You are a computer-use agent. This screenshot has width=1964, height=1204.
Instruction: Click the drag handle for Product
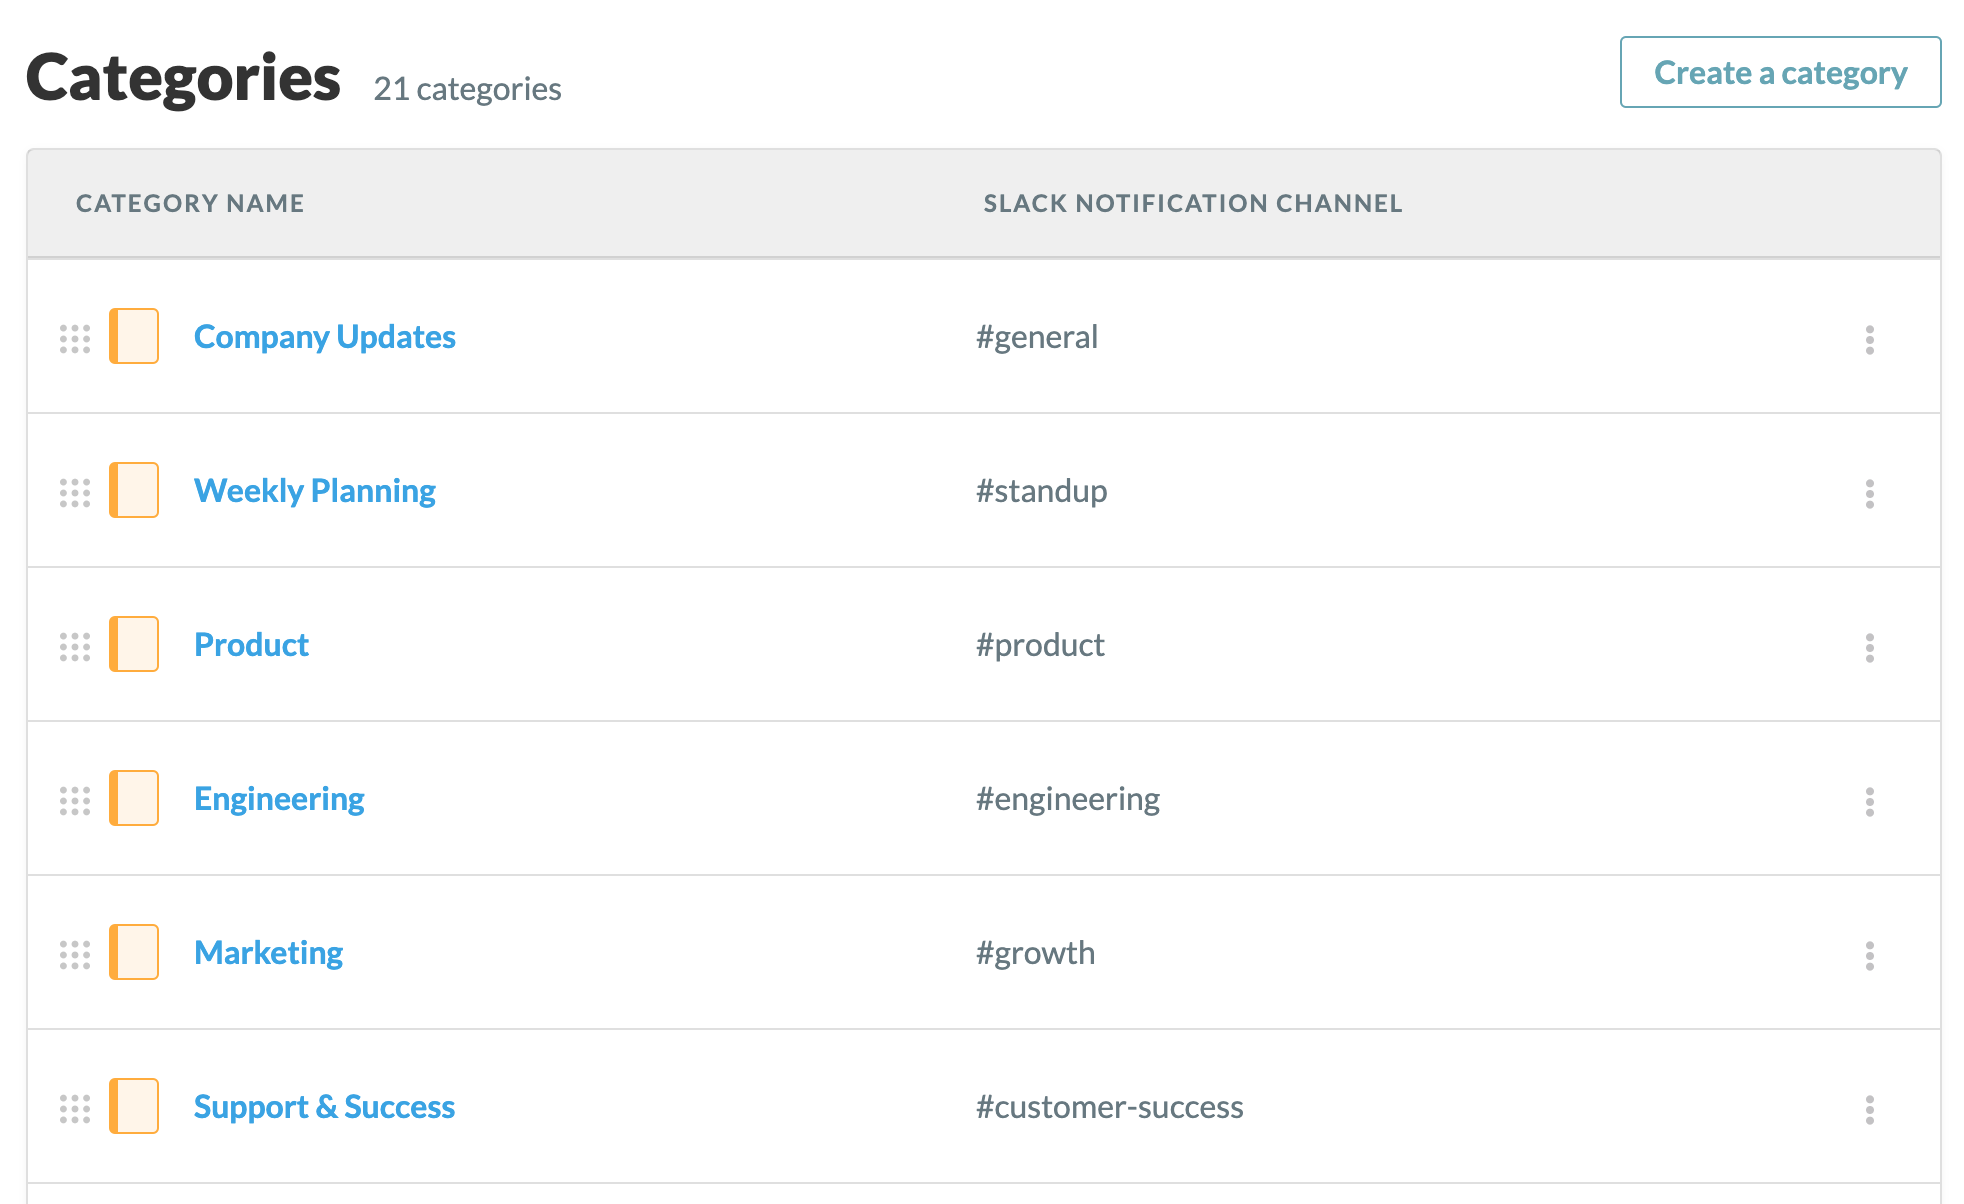click(75, 647)
